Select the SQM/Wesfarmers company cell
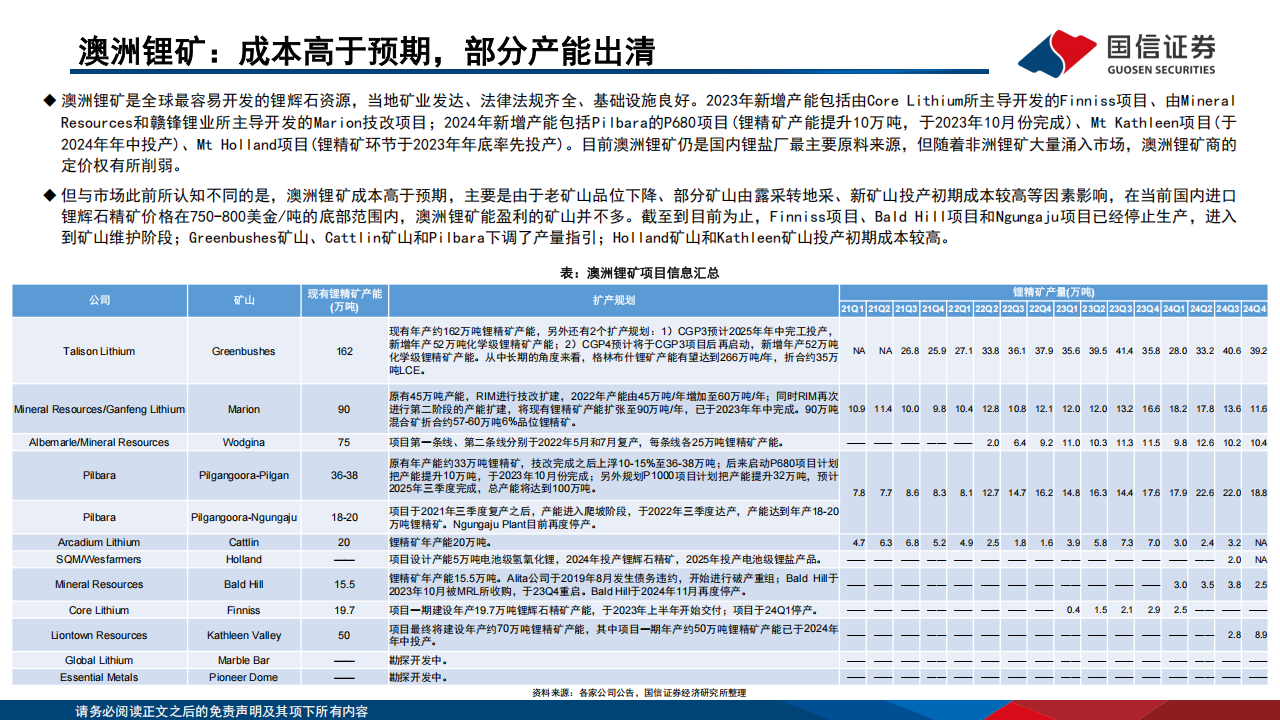 (99, 559)
